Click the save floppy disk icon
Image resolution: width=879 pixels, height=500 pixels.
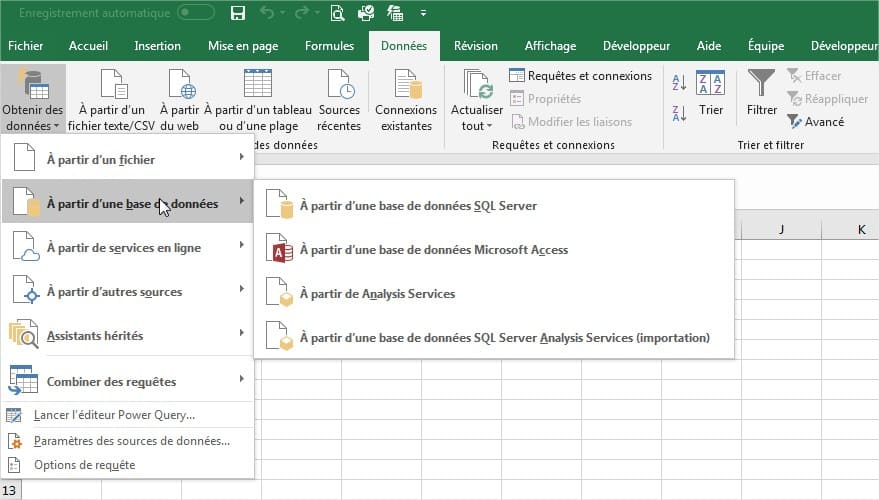(x=238, y=13)
